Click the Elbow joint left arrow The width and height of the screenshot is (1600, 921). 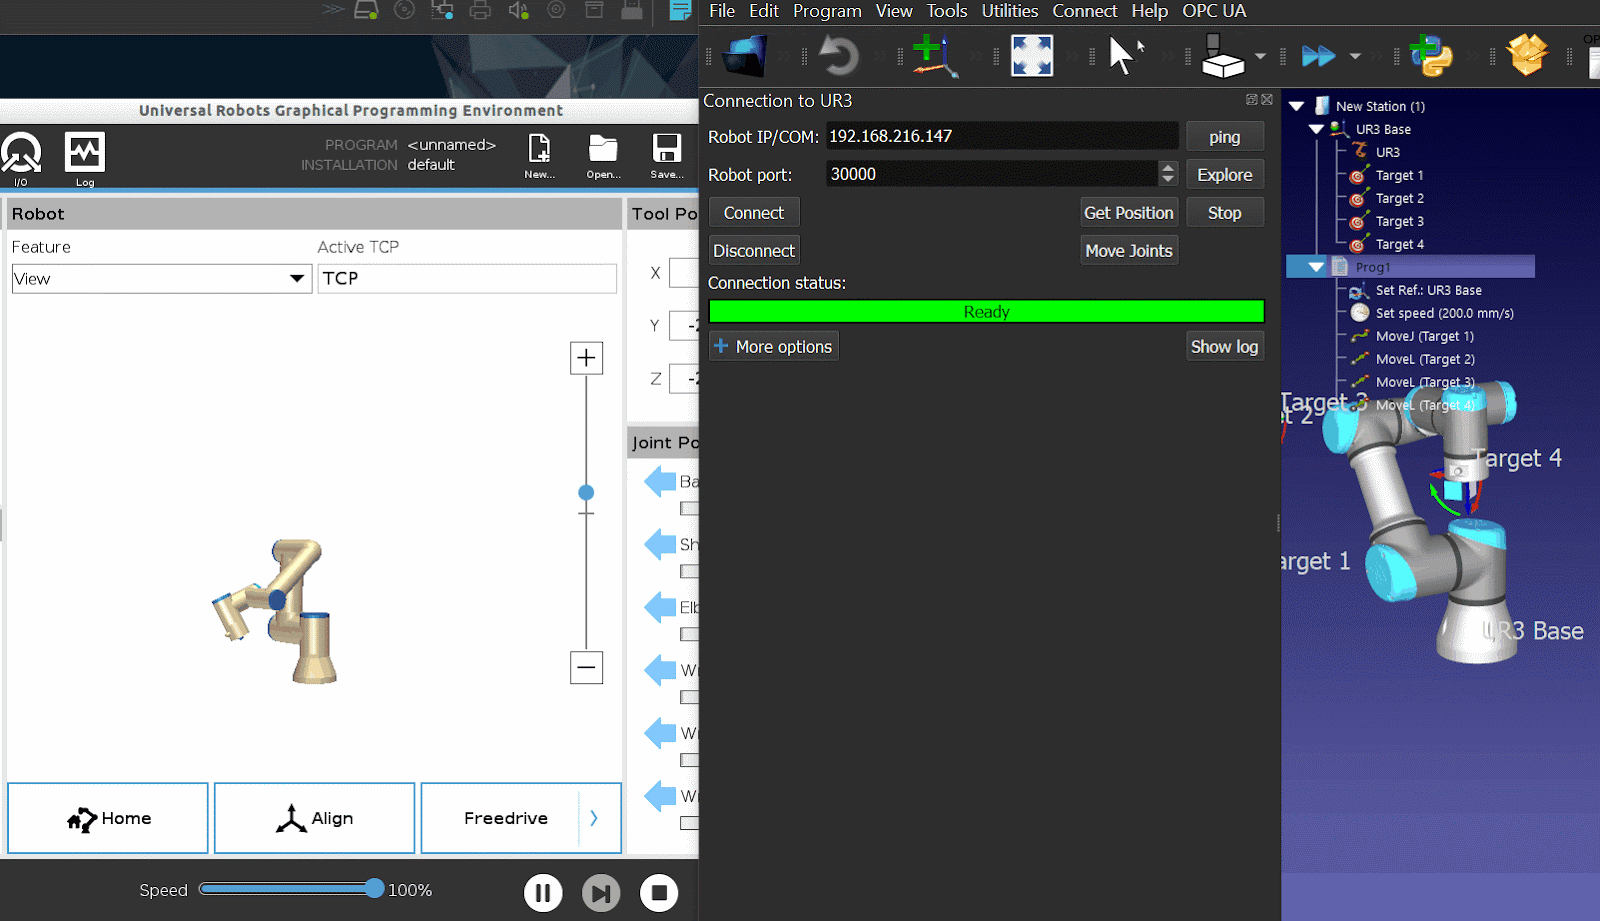tap(660, 607)
